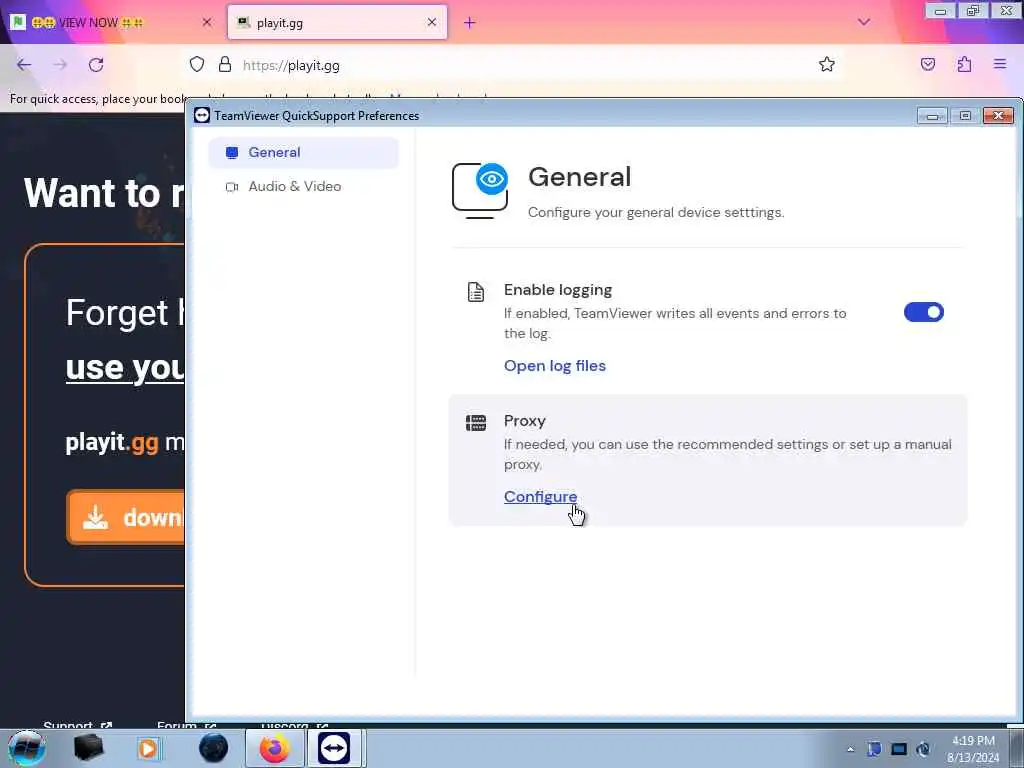Click TeamViewer icon in the taskbar
Image resolution: width=1024 pixels, height=768 pixels.
click(x=334, y=748)
